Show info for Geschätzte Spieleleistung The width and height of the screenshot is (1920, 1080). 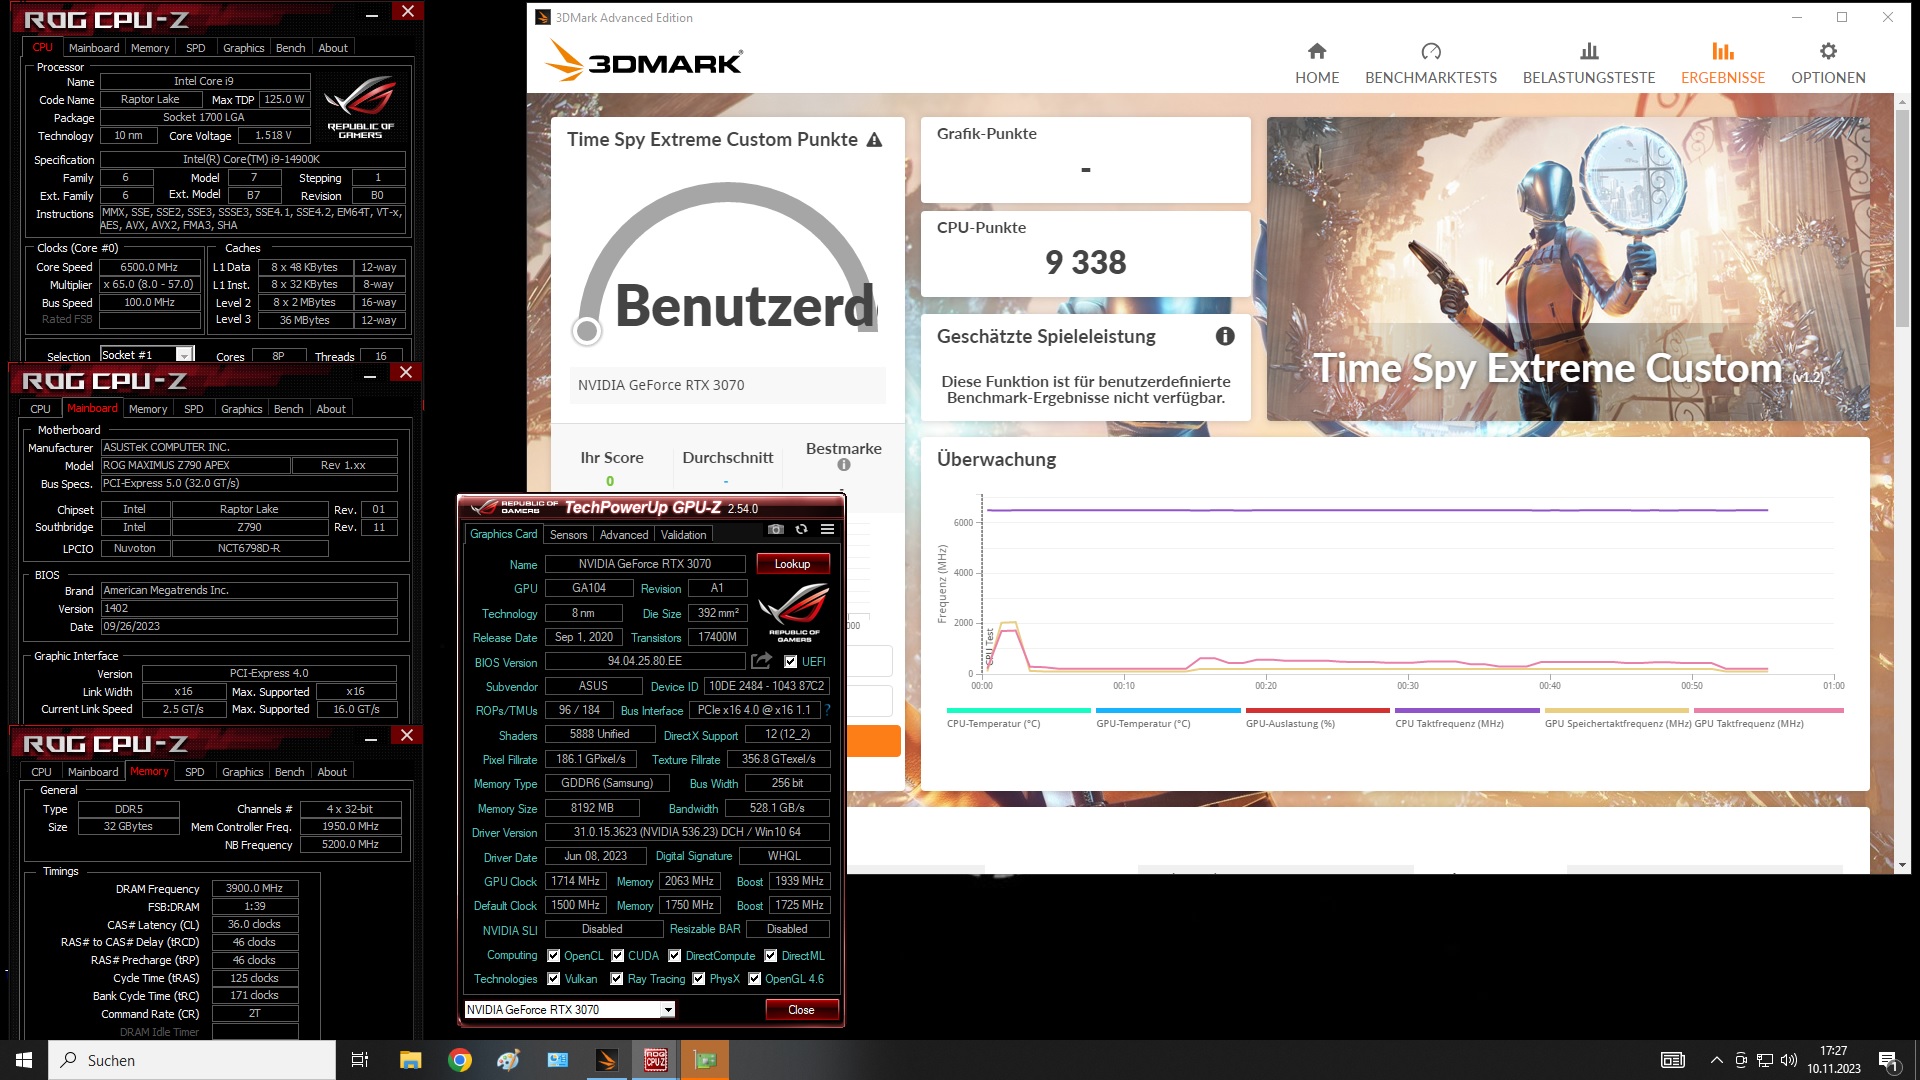click(1224, 336)
